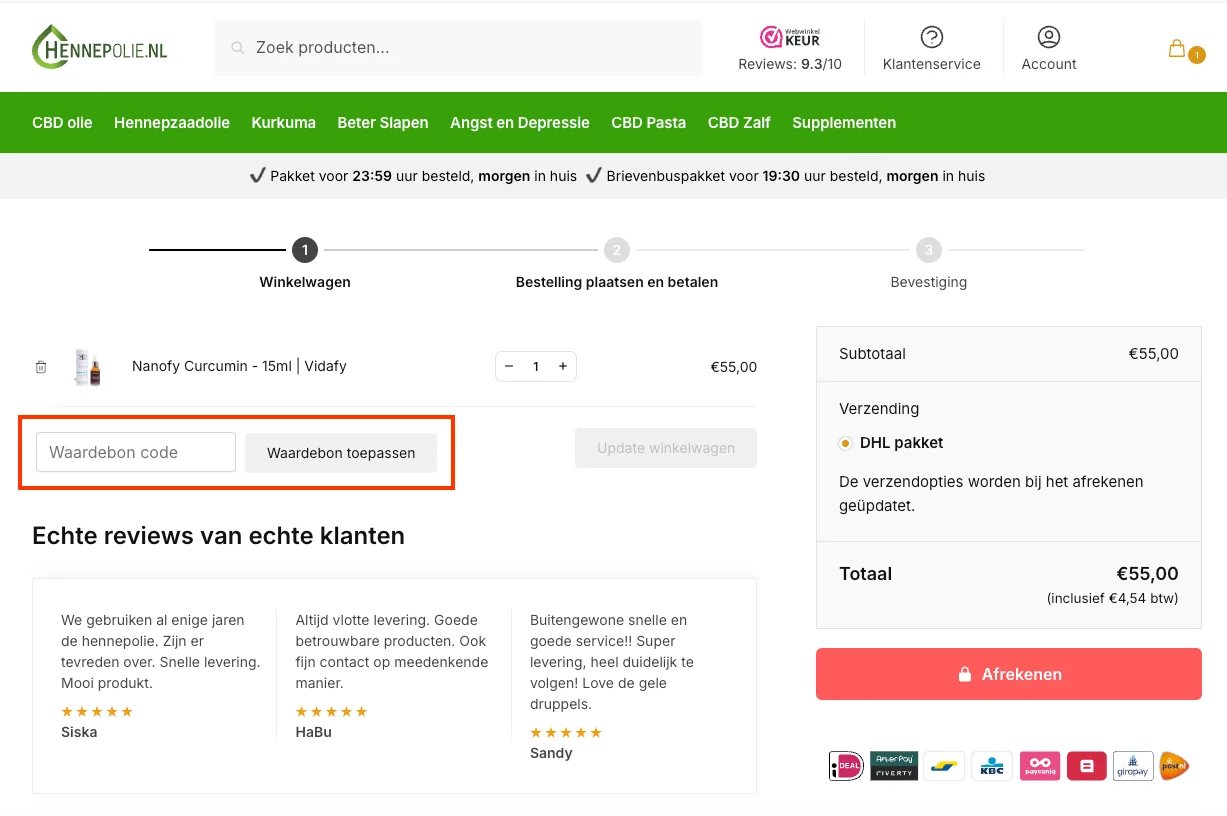Image resolution: width=1227 pixels, height=816 pixels.
Task: Click the Hennepolie.nl logo
Action: (x=98, y=46)
